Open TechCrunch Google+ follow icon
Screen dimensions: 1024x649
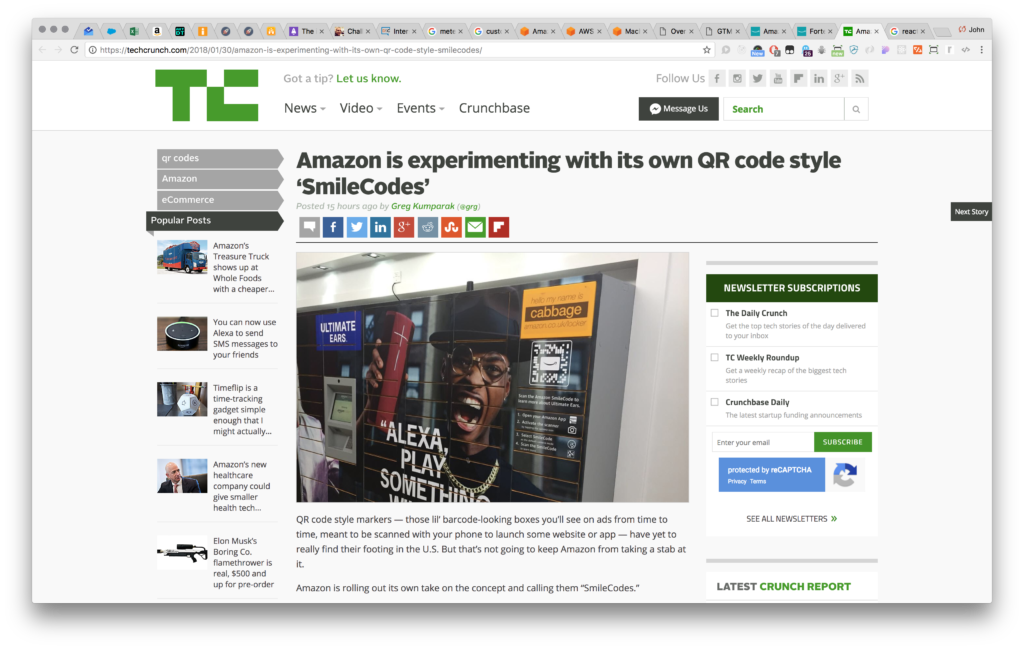(839, 79)
